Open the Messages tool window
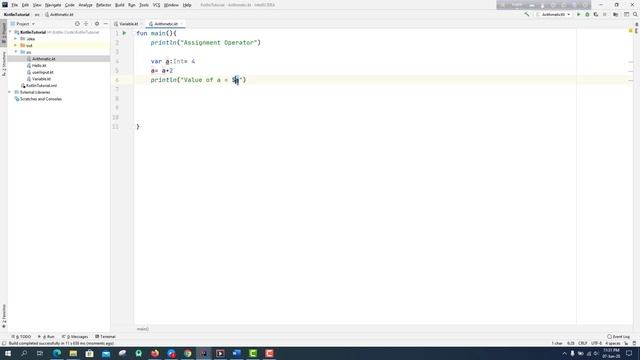 (75, 337)
